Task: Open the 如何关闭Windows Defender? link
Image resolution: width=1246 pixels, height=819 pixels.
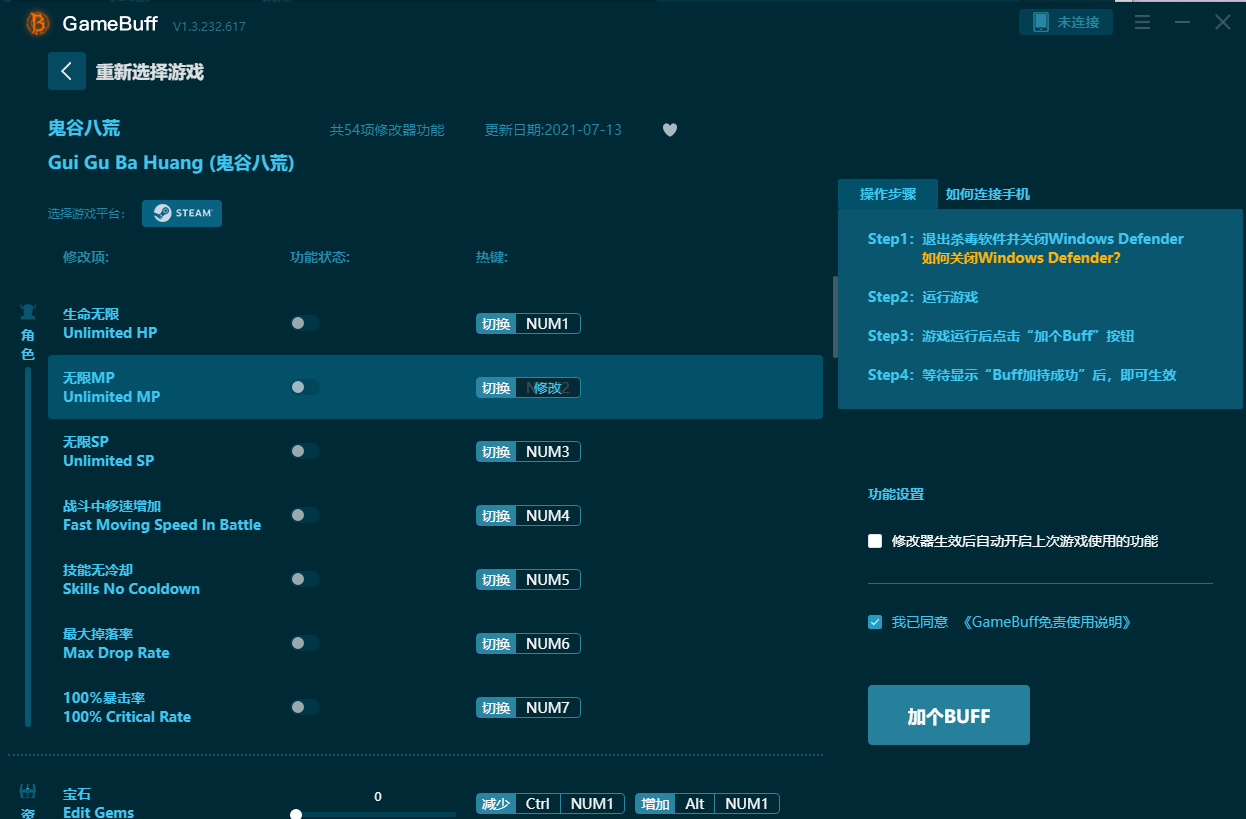Action: click(1021, 258)
